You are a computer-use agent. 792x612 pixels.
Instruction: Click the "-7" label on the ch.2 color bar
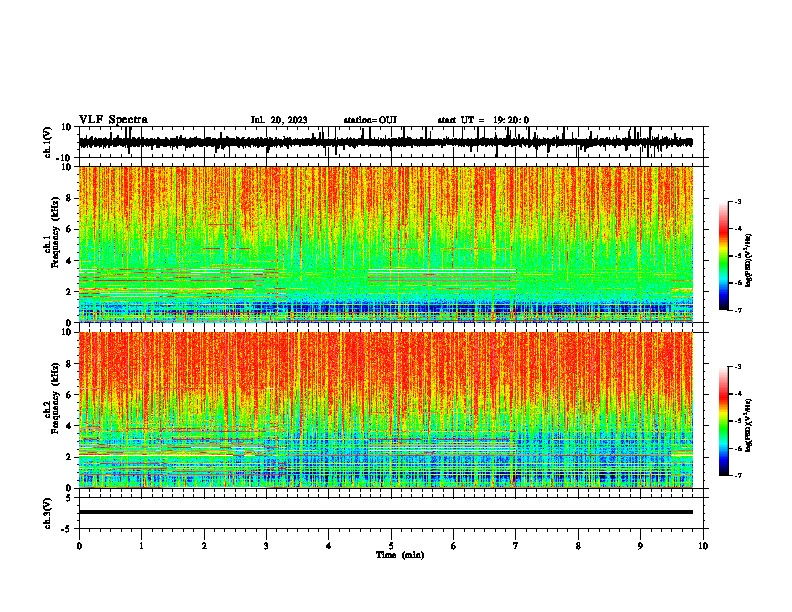click(x=737, y=475)
